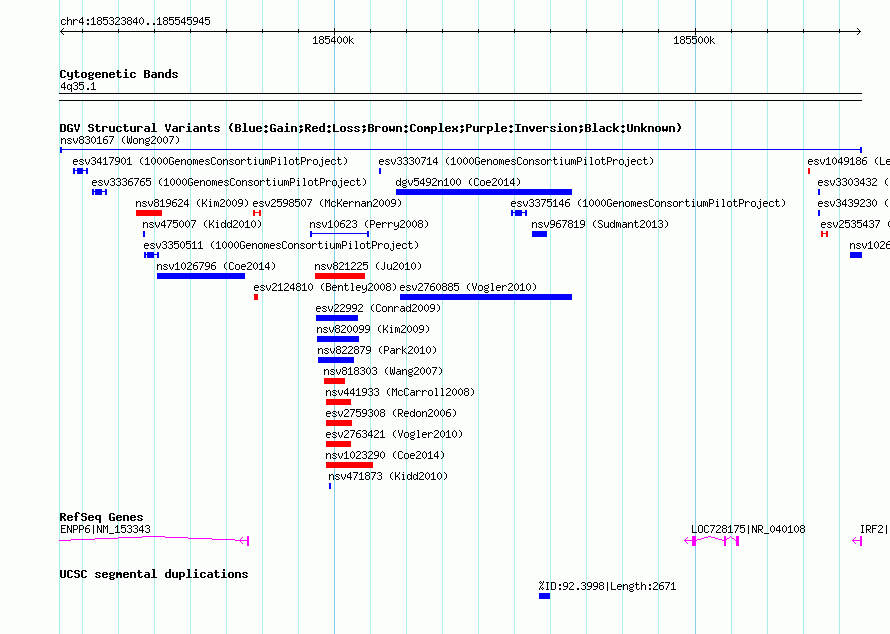This screenshot has height=634, width=890.
Task: Click the red nsv819624 (Kim2009) loss bar
Action: coord(149,213)
